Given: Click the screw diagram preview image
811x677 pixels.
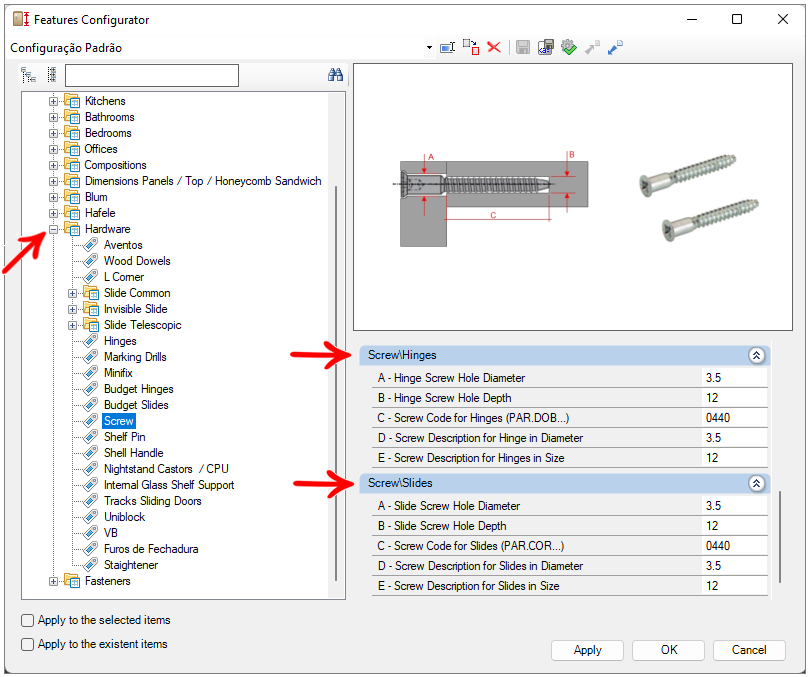Looking at the screenshot, I should pos(573,197).
